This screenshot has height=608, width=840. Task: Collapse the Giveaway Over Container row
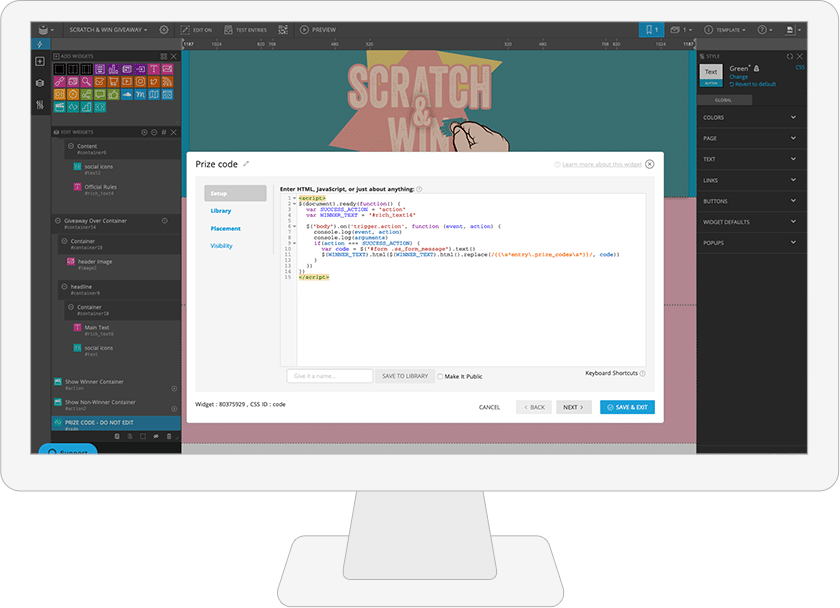(x=58, y=221)
